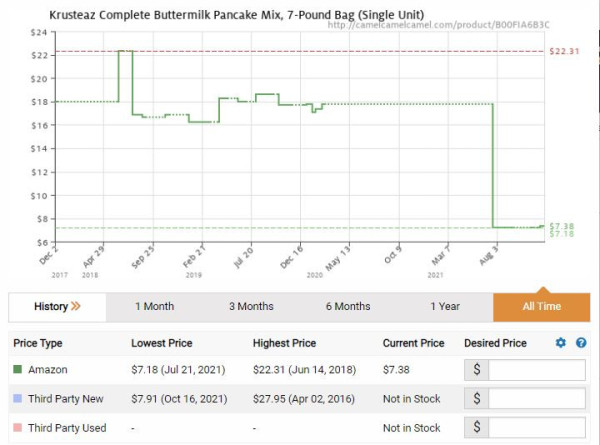Open the blue help question mark icon
Image resolution: width=600 pixels, height=445 pixels.
[x=581, y=342]
